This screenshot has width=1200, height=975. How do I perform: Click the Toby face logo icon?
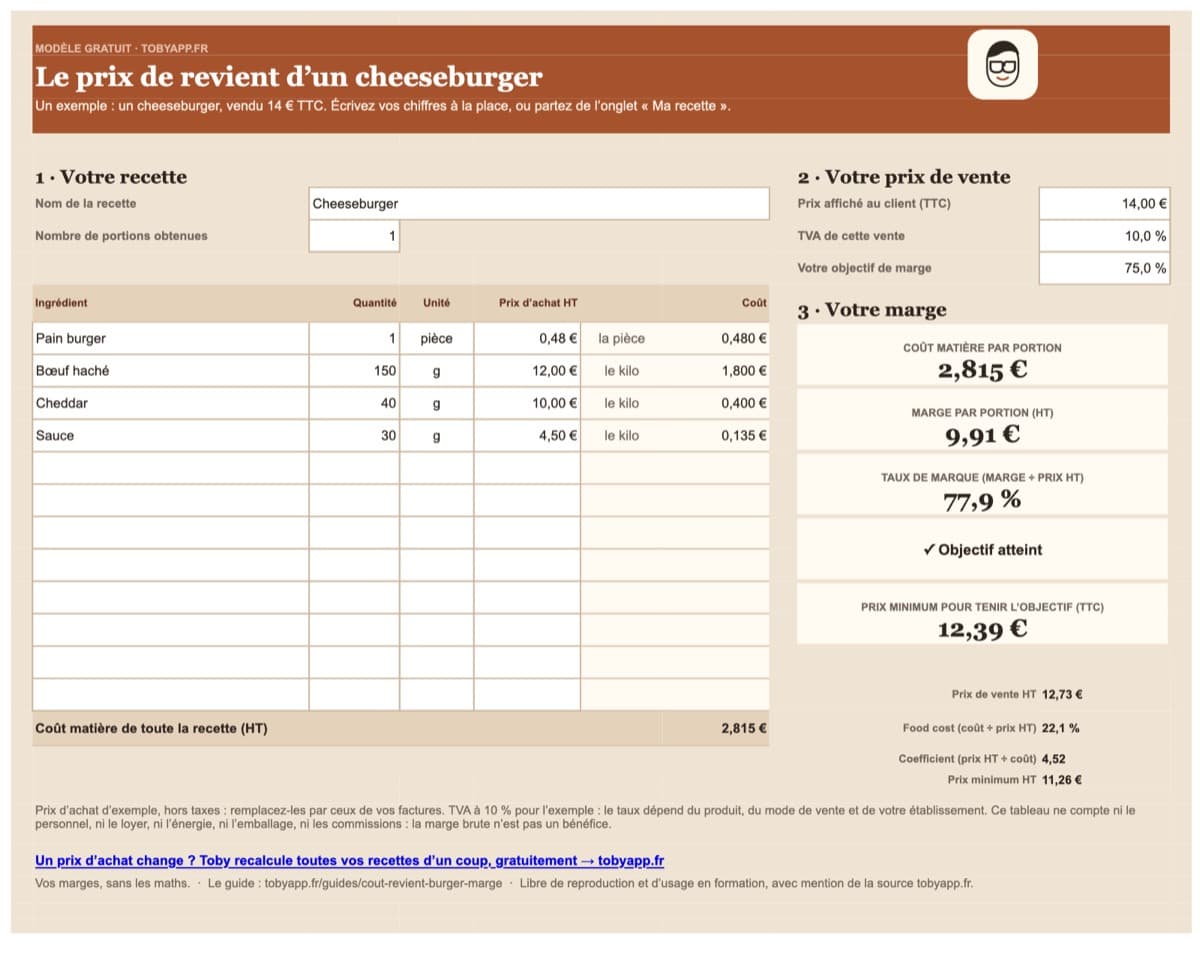click(1002, 64)
